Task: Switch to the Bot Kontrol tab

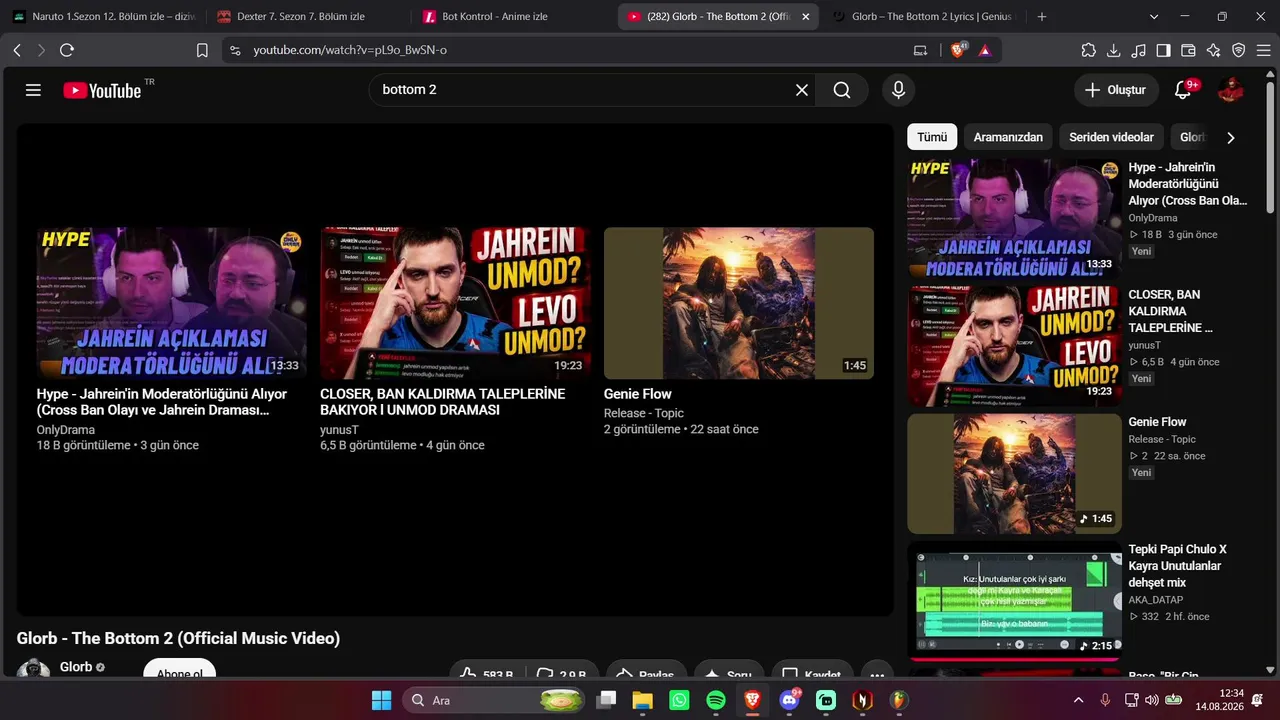Action: [512, 17]
